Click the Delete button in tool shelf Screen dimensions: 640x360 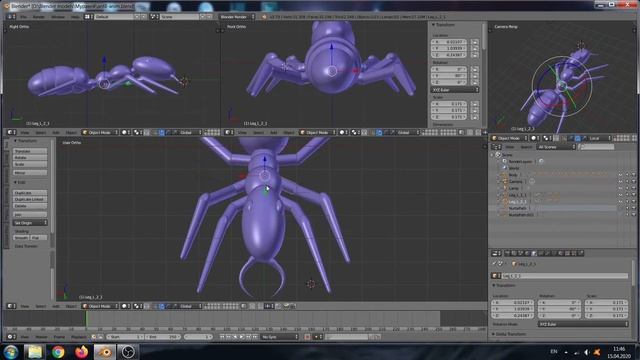[30, 206]
